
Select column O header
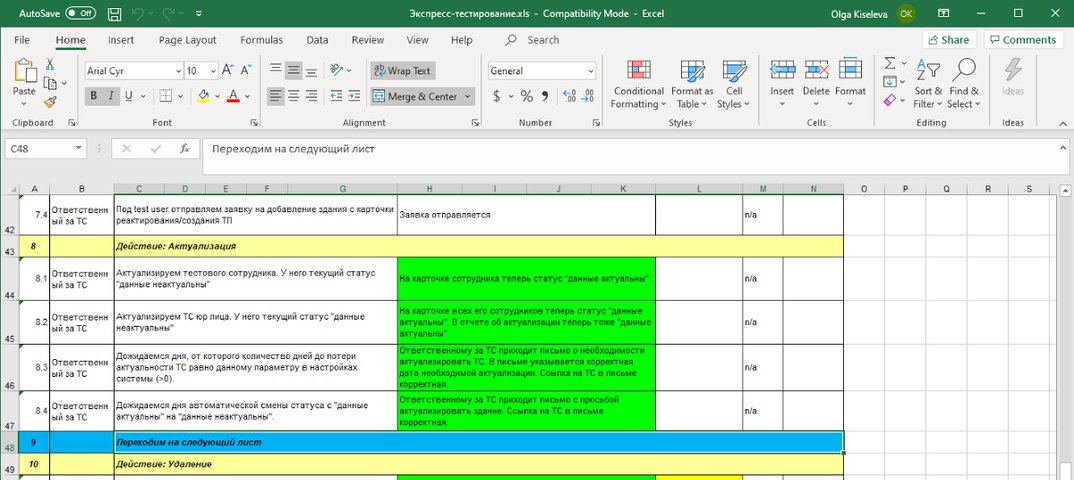click(863, 188)
